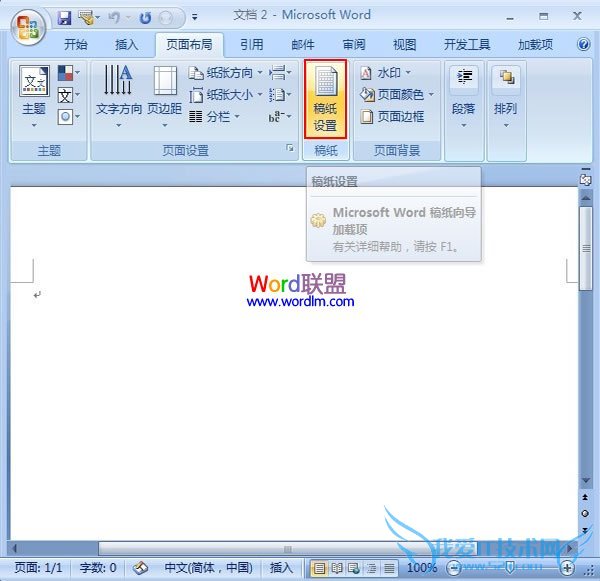Image resolution: width=600 pixels, height=581 pixels.
Task: Open Theme Colors icon
Action: point(69,73)
